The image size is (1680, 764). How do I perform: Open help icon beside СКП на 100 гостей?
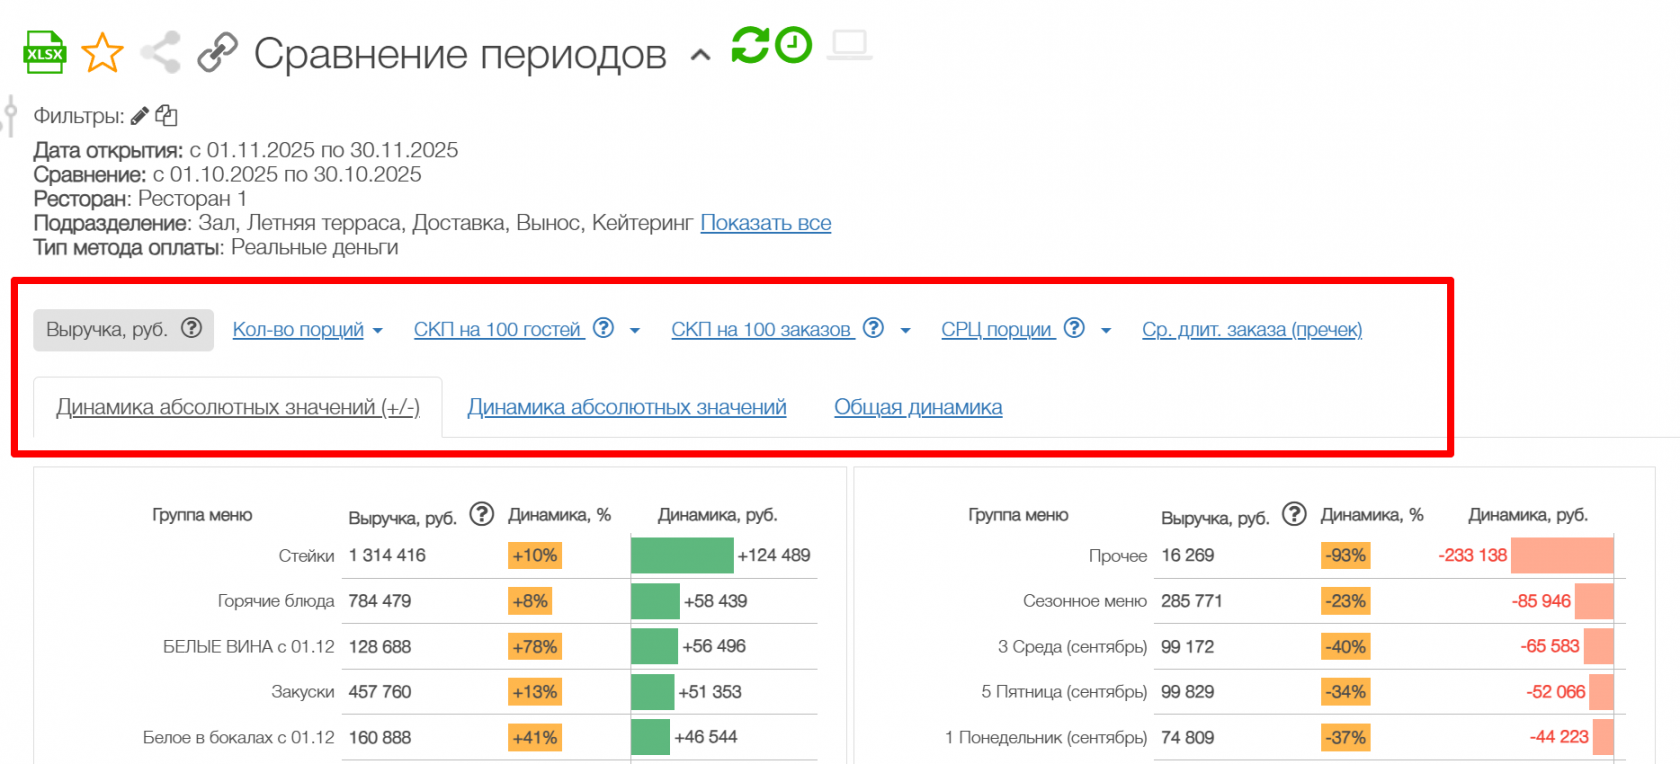[x=603, y=328]
